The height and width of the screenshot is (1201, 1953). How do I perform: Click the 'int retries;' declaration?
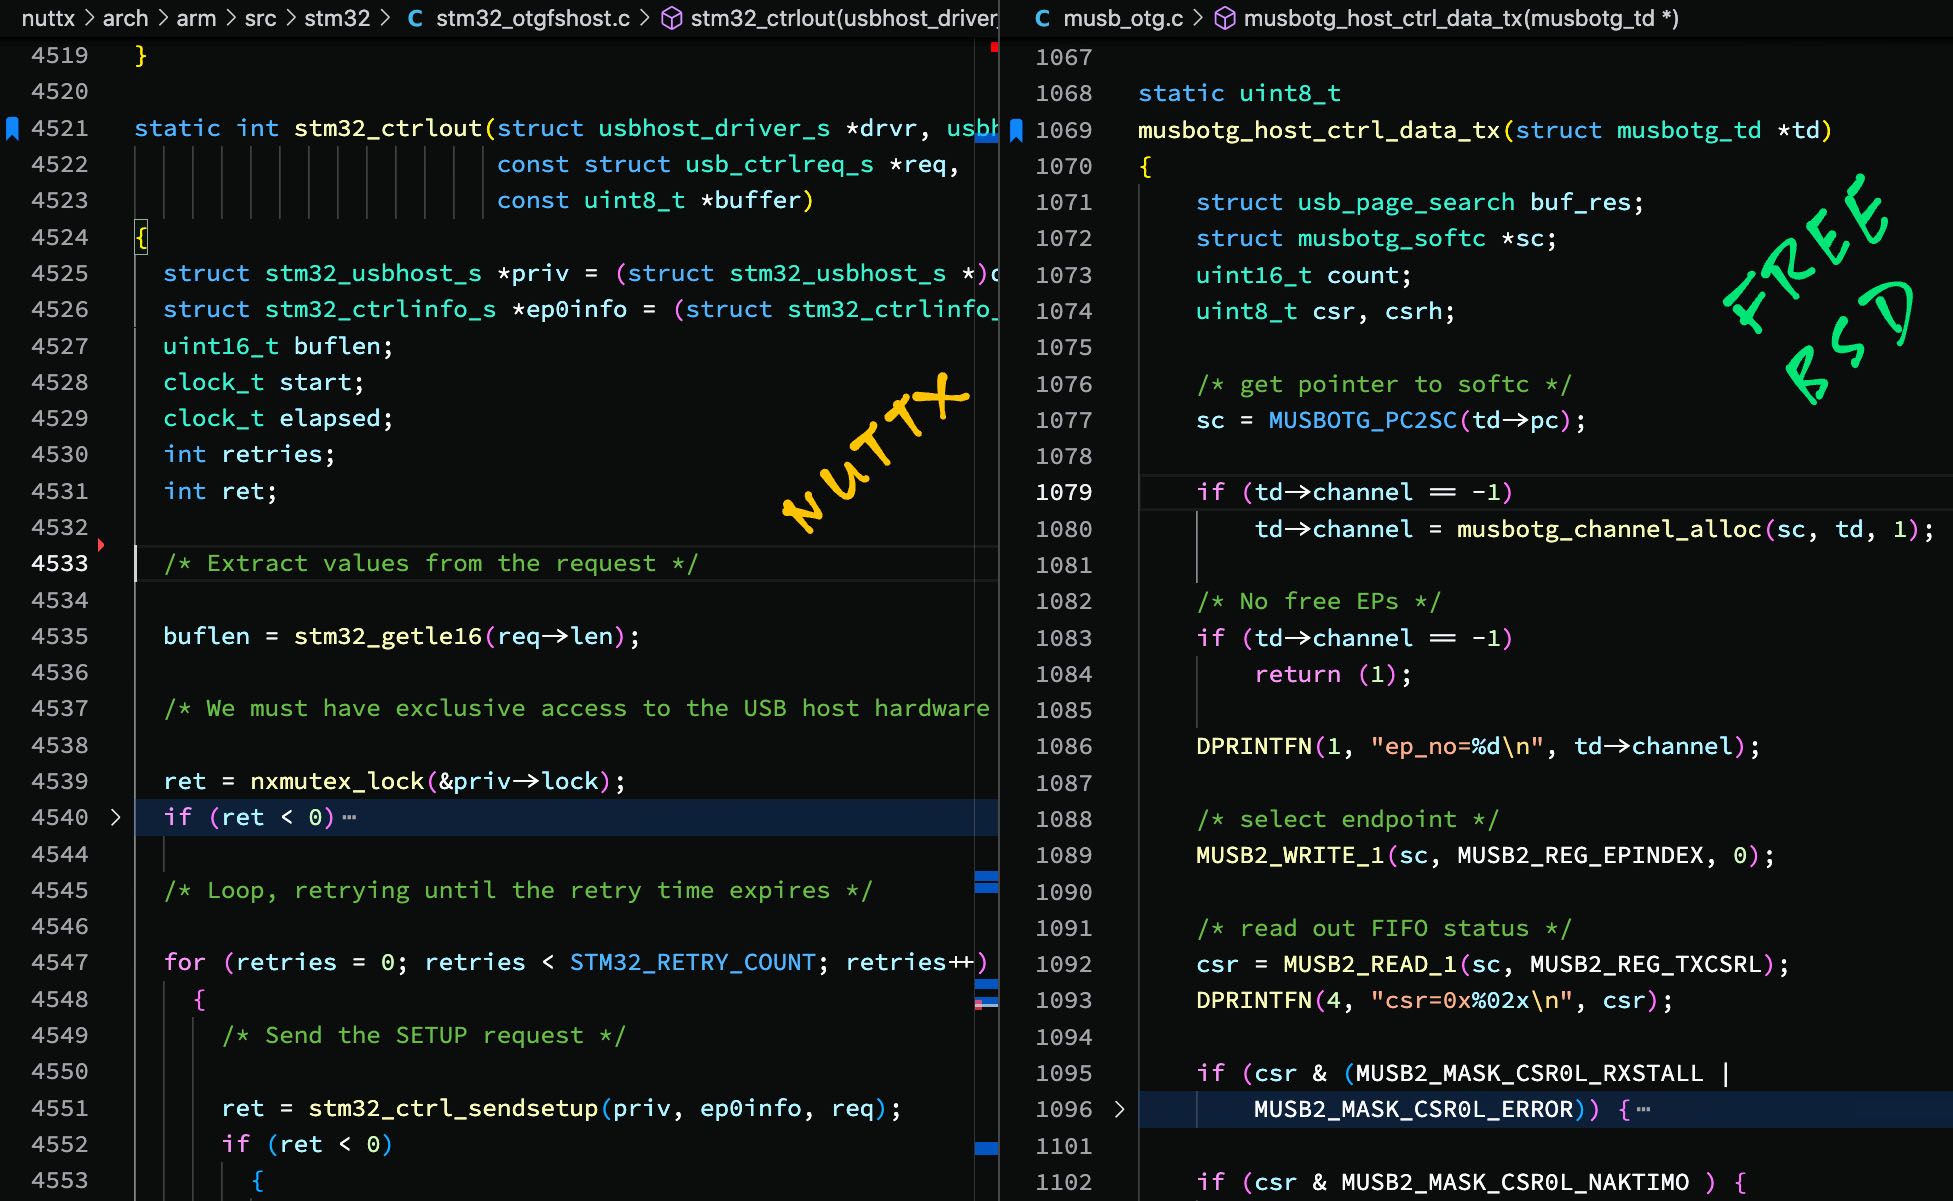[x=249, y=454]
